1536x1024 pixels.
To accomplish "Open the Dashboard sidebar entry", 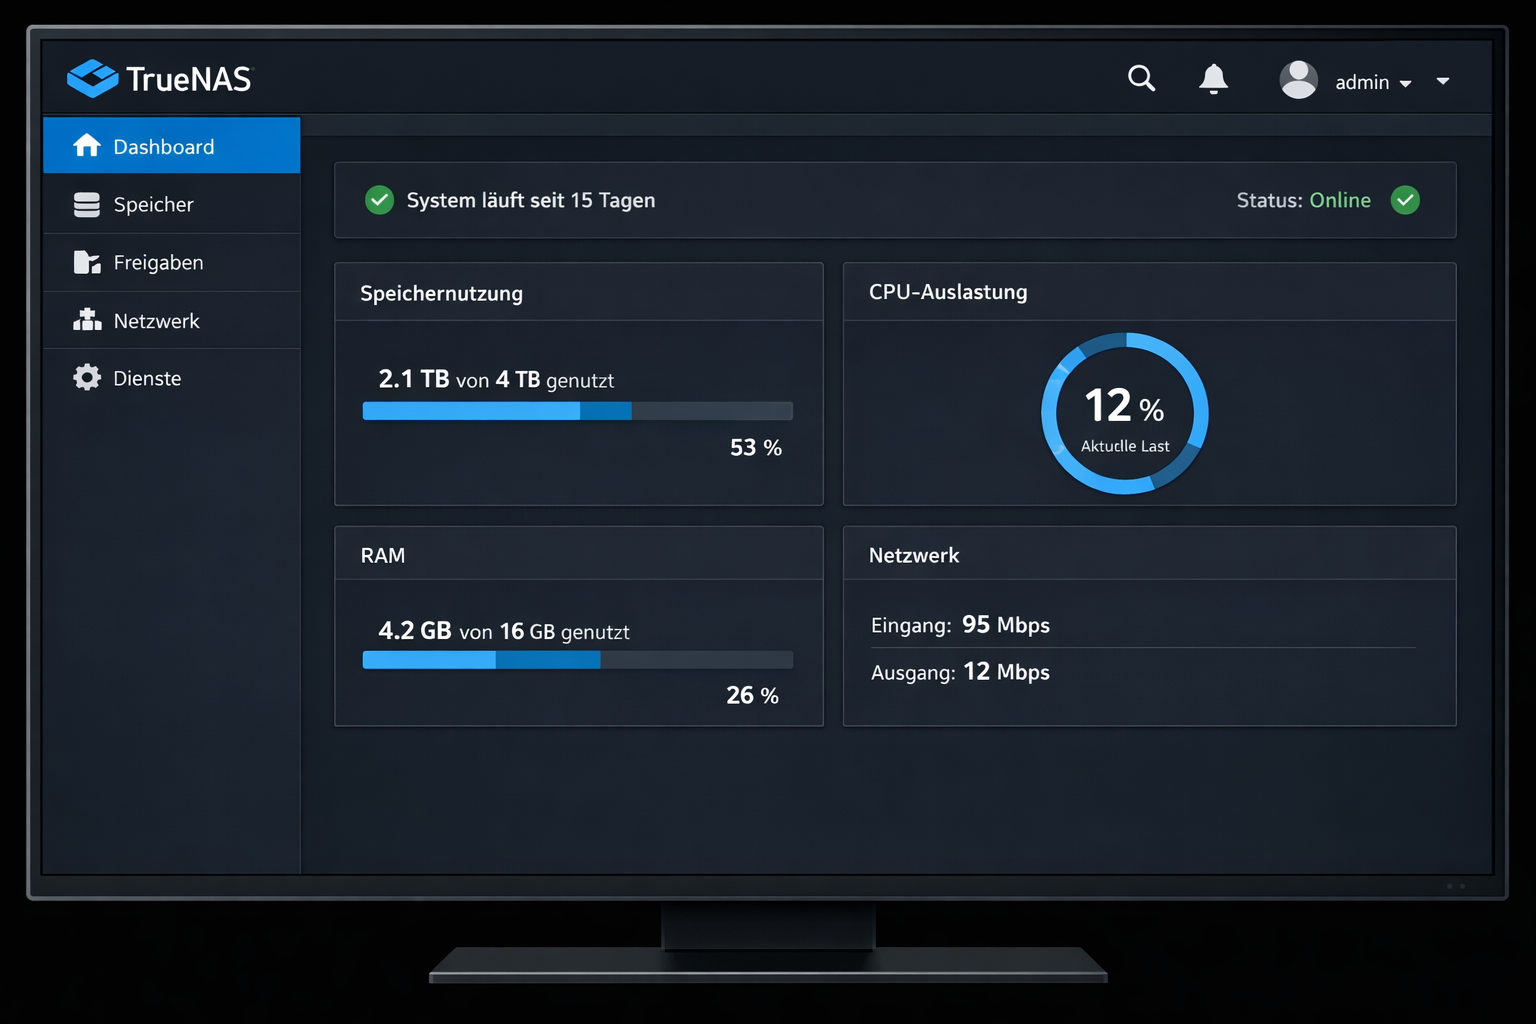I will (x=163, y=145).
